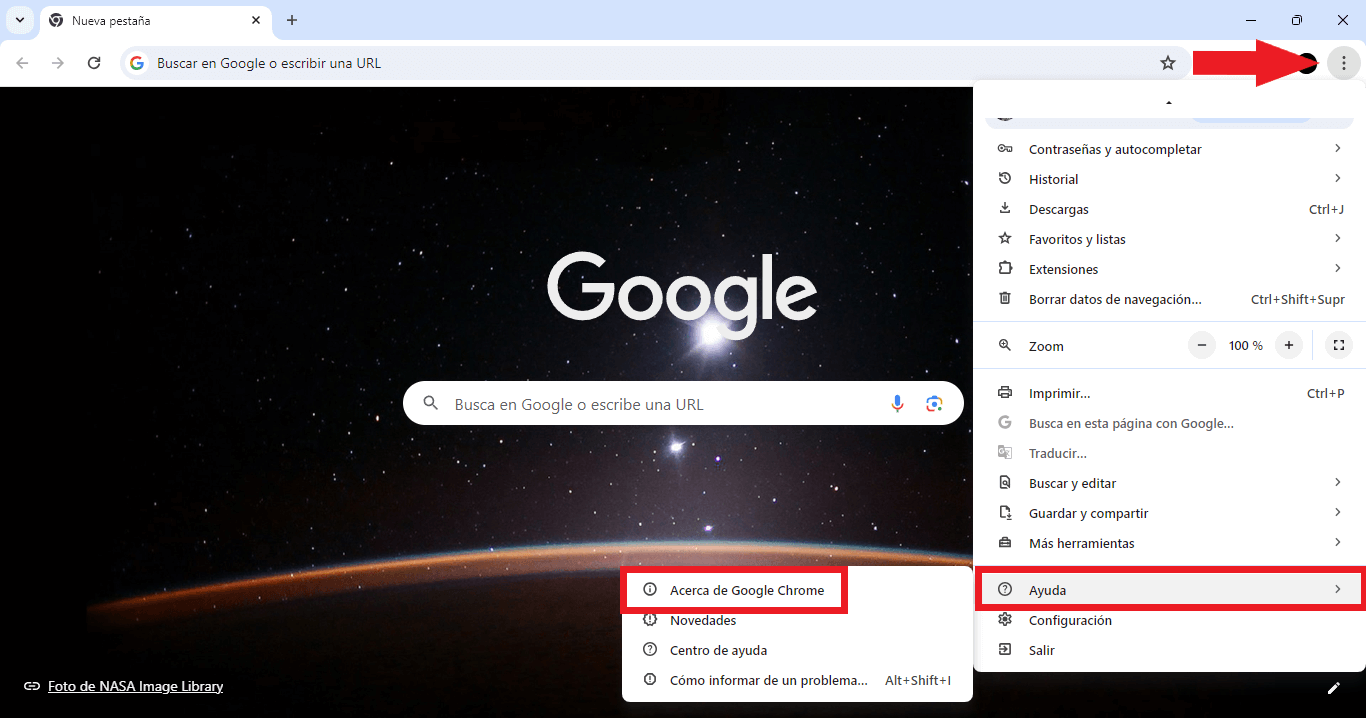Expand the Contraseñas y autocompletar submenu chevron

pyautogui.click(x=1338, y=148)
